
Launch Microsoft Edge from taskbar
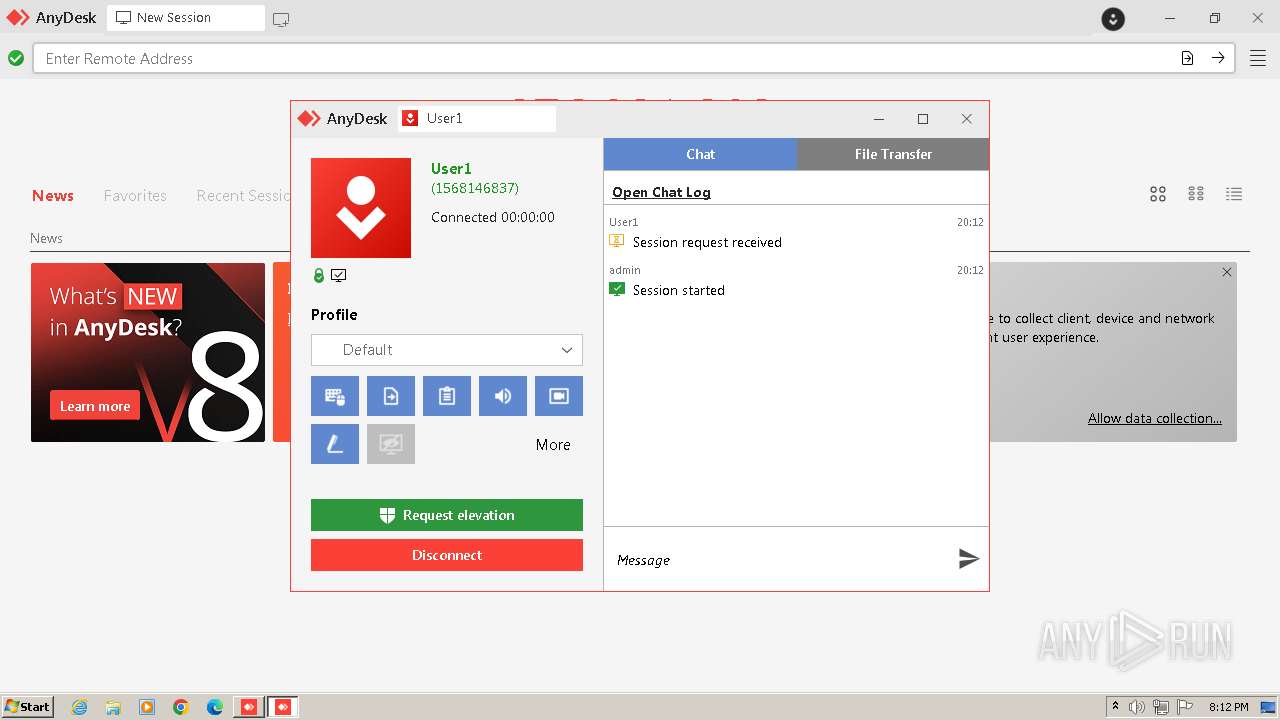(215, 707)
